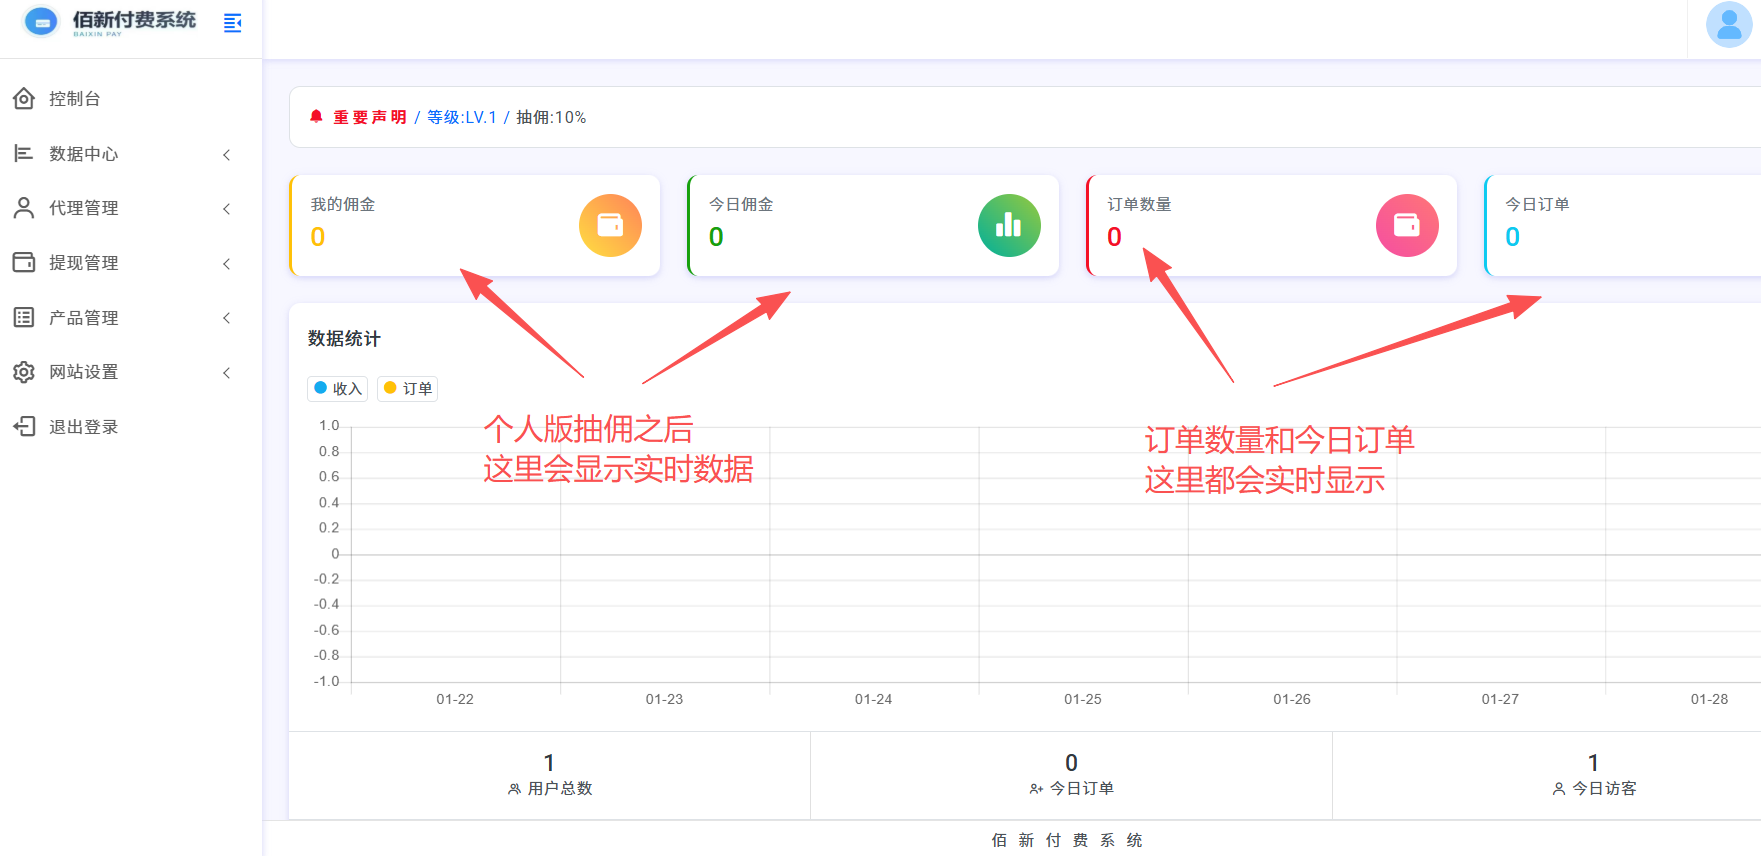Click the Baixin Pay logo icon
This screenshot has height=856, width=1761.
[x=40, y=21]
